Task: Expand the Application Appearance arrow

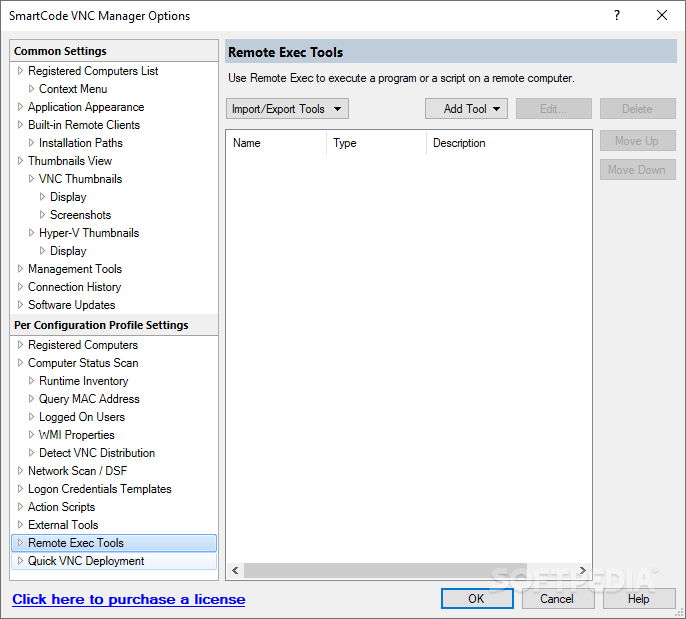Action: click(20, 106)
